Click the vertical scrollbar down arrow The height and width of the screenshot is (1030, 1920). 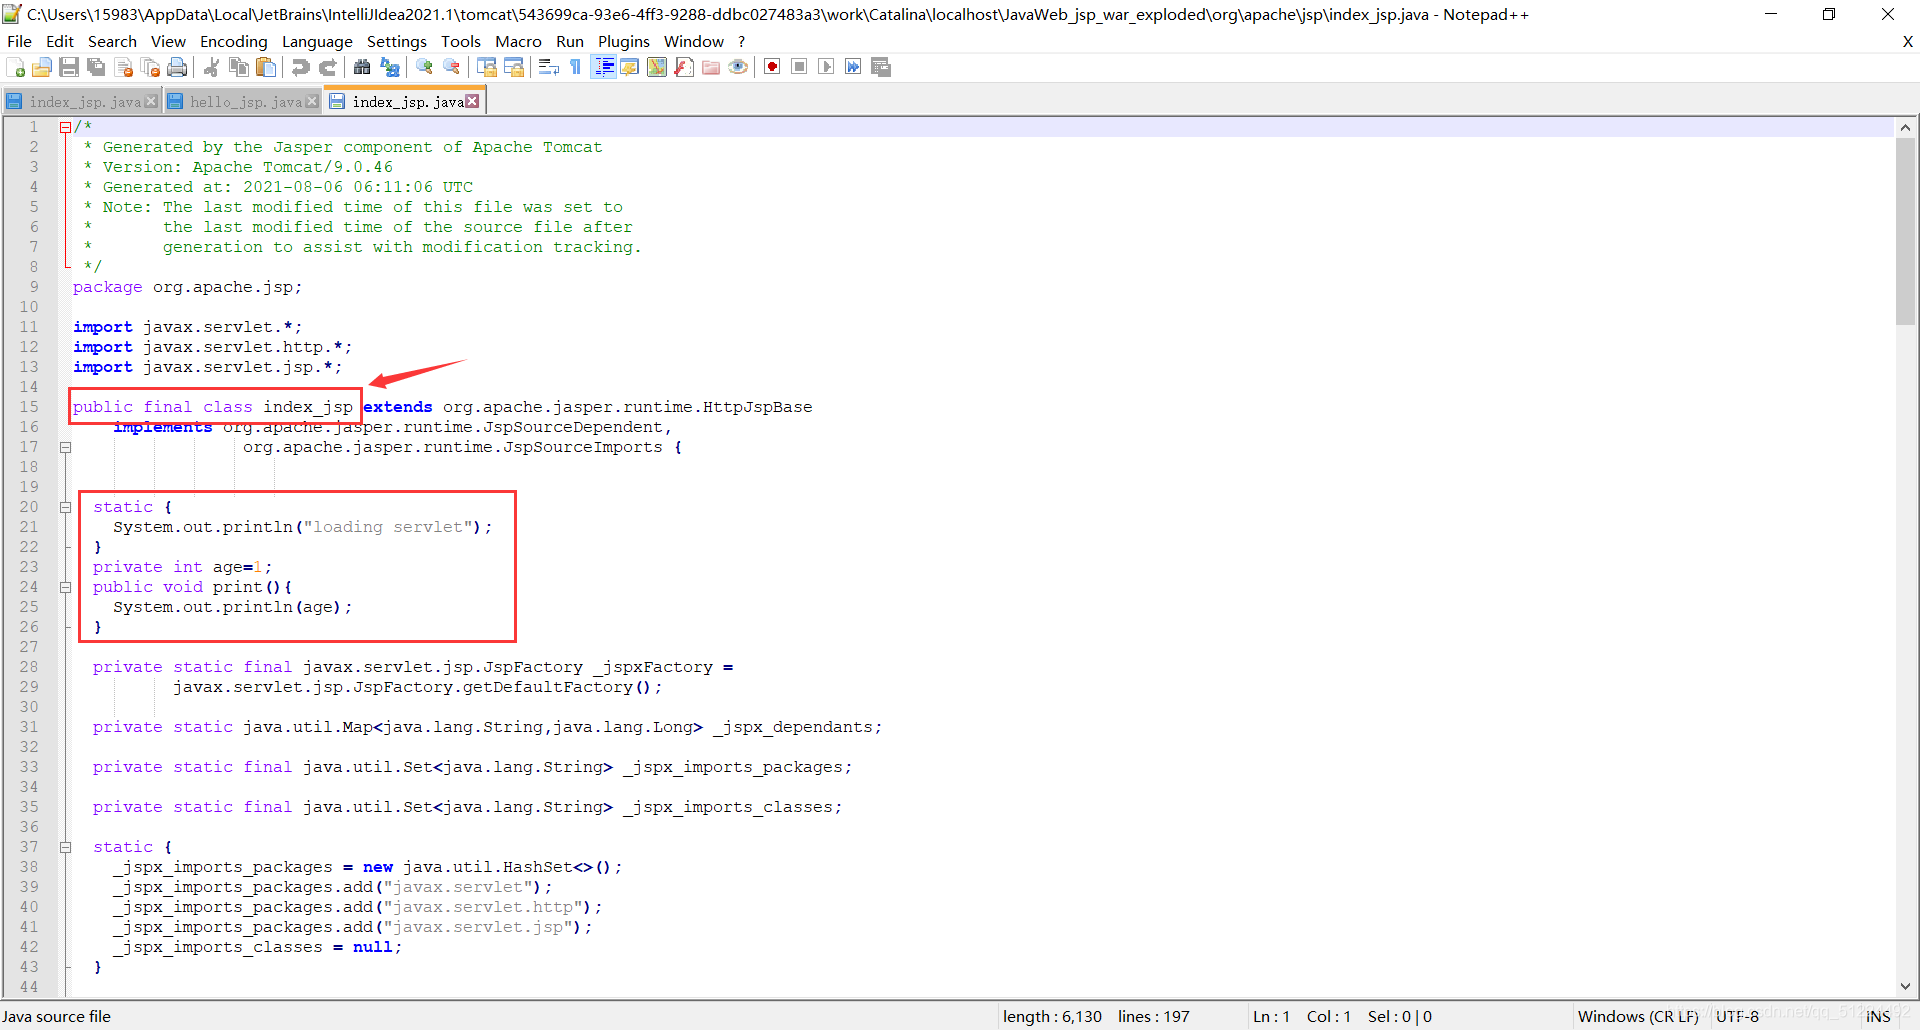[x=1905, y=986]
